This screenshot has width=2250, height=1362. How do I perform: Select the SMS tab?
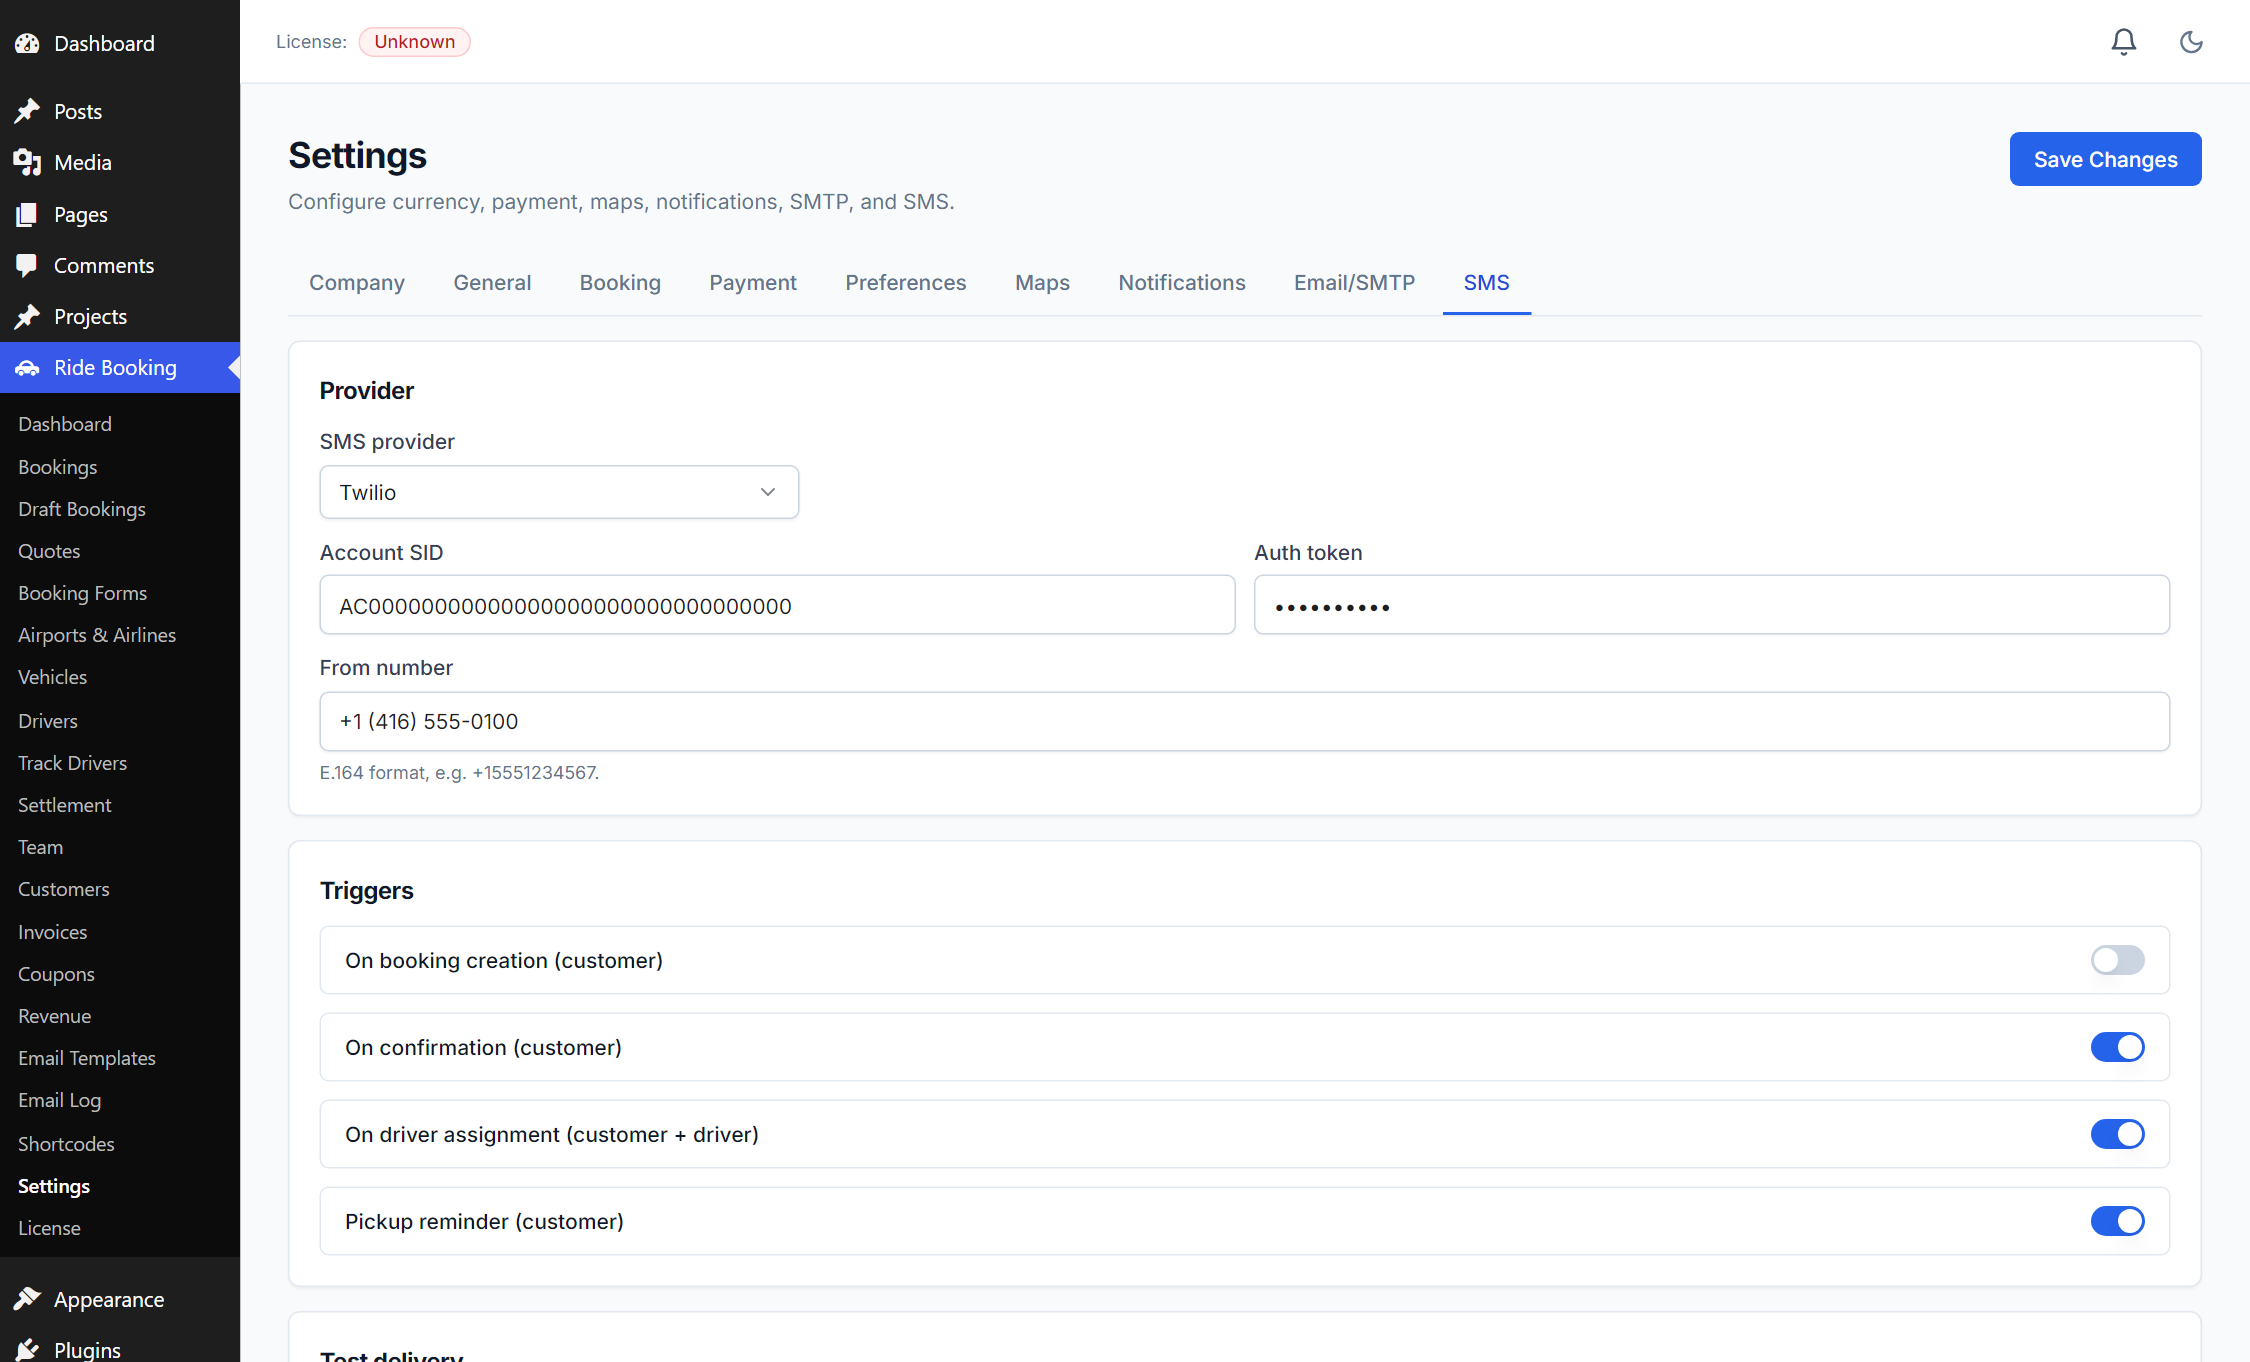coord(1487,283)
